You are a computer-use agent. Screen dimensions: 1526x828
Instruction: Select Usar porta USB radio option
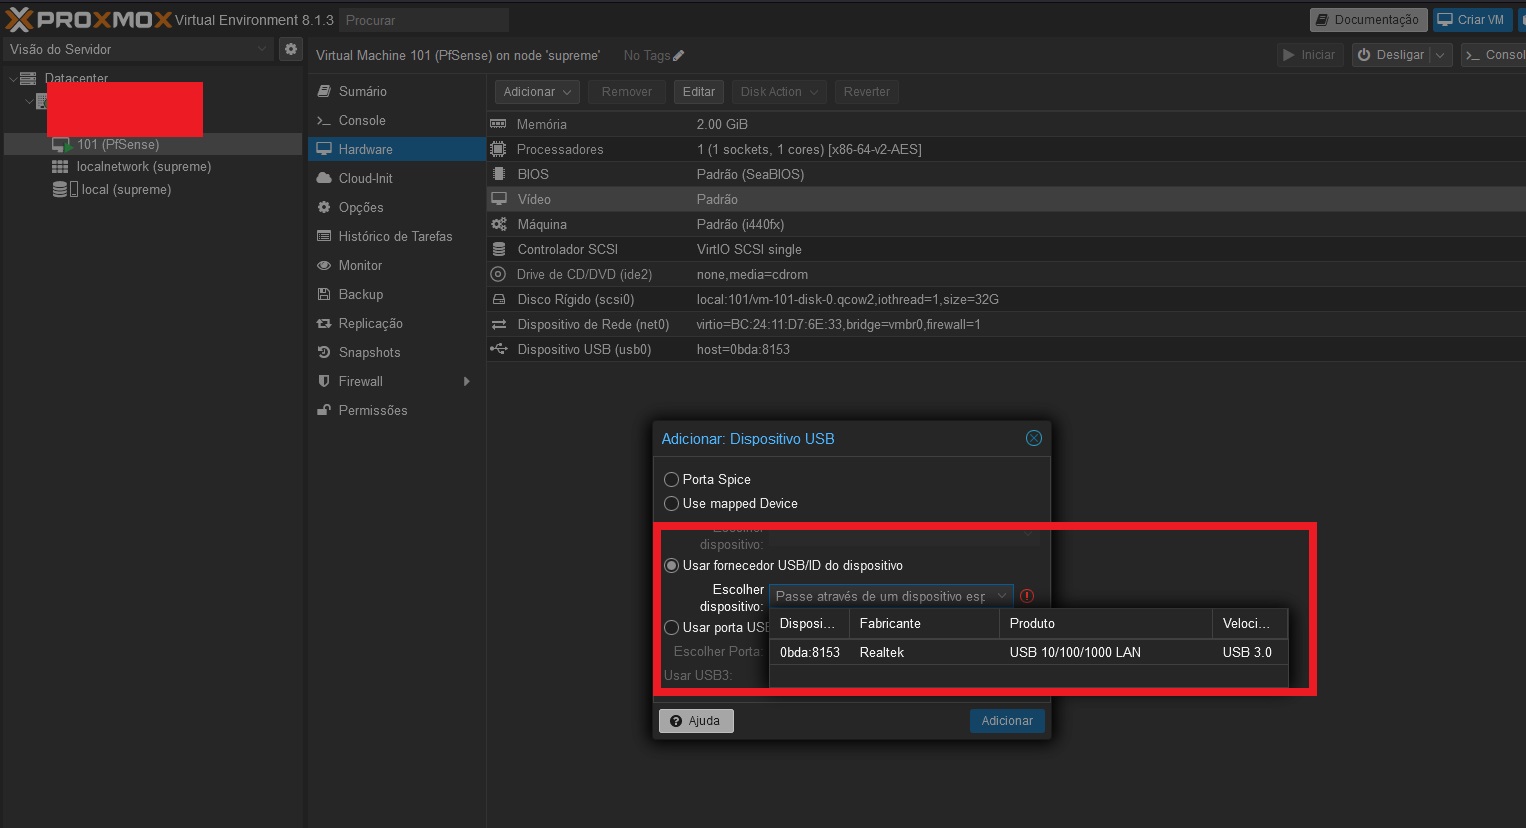click(x=672, y=627)
